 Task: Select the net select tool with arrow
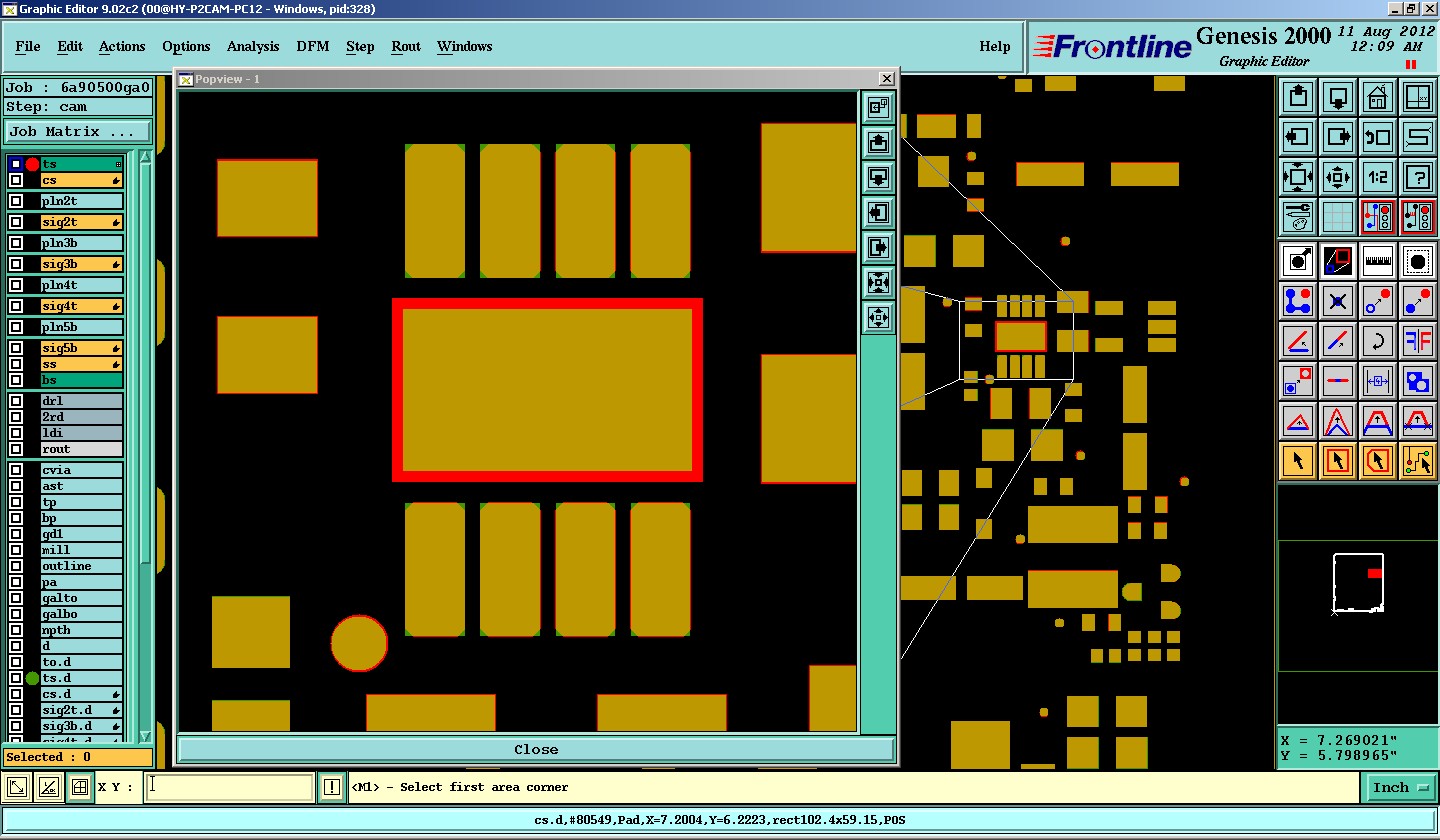pyautogui.click(x=1418, y=461)
